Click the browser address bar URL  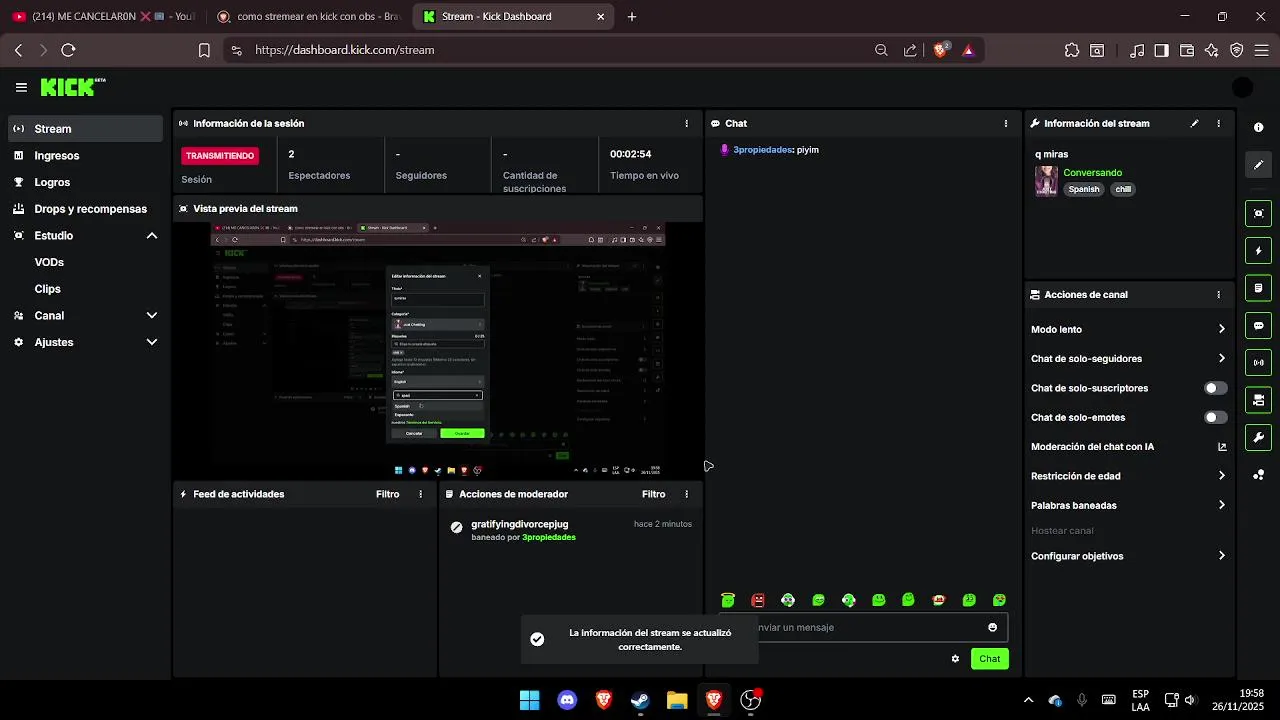point(344,50)
